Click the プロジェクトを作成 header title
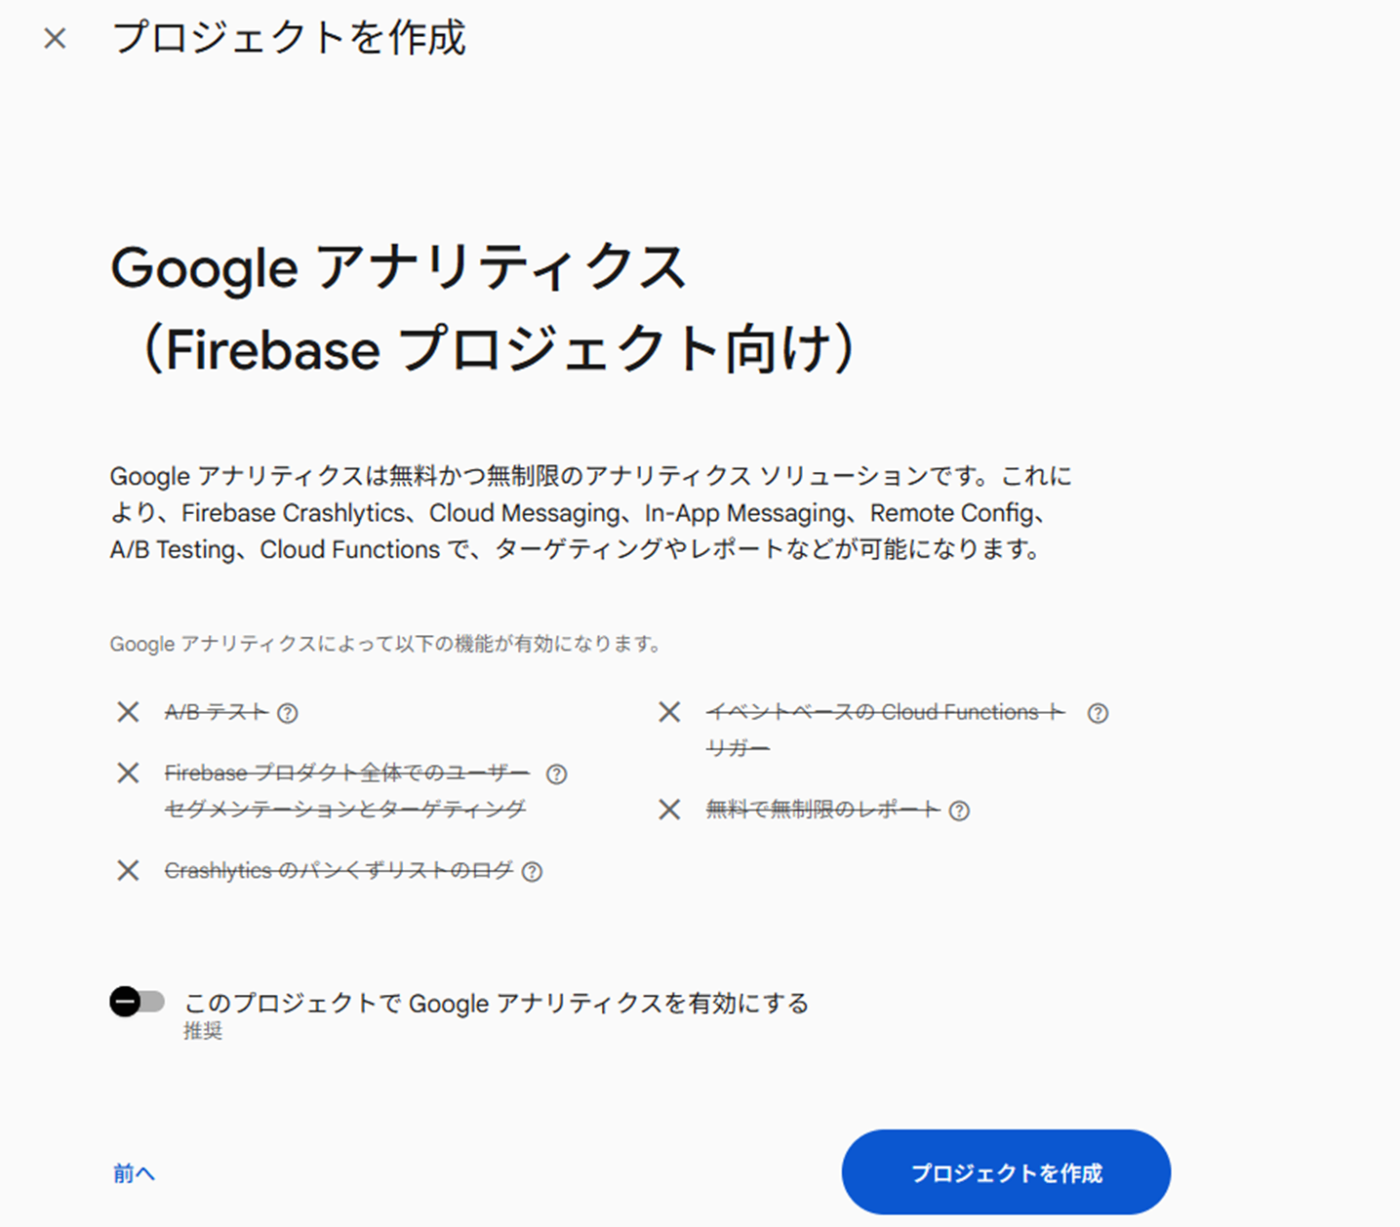 point(290,37)
